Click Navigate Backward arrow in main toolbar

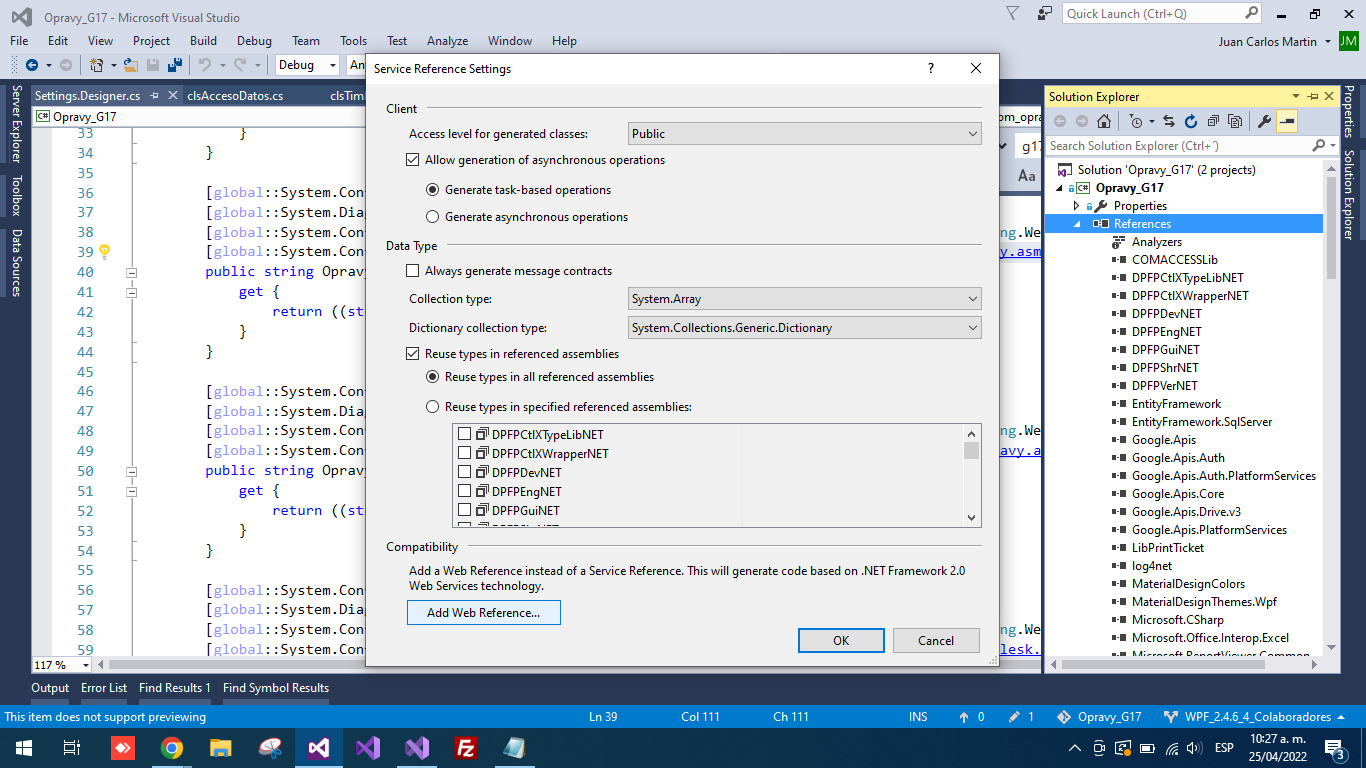[x=31, y=65]
